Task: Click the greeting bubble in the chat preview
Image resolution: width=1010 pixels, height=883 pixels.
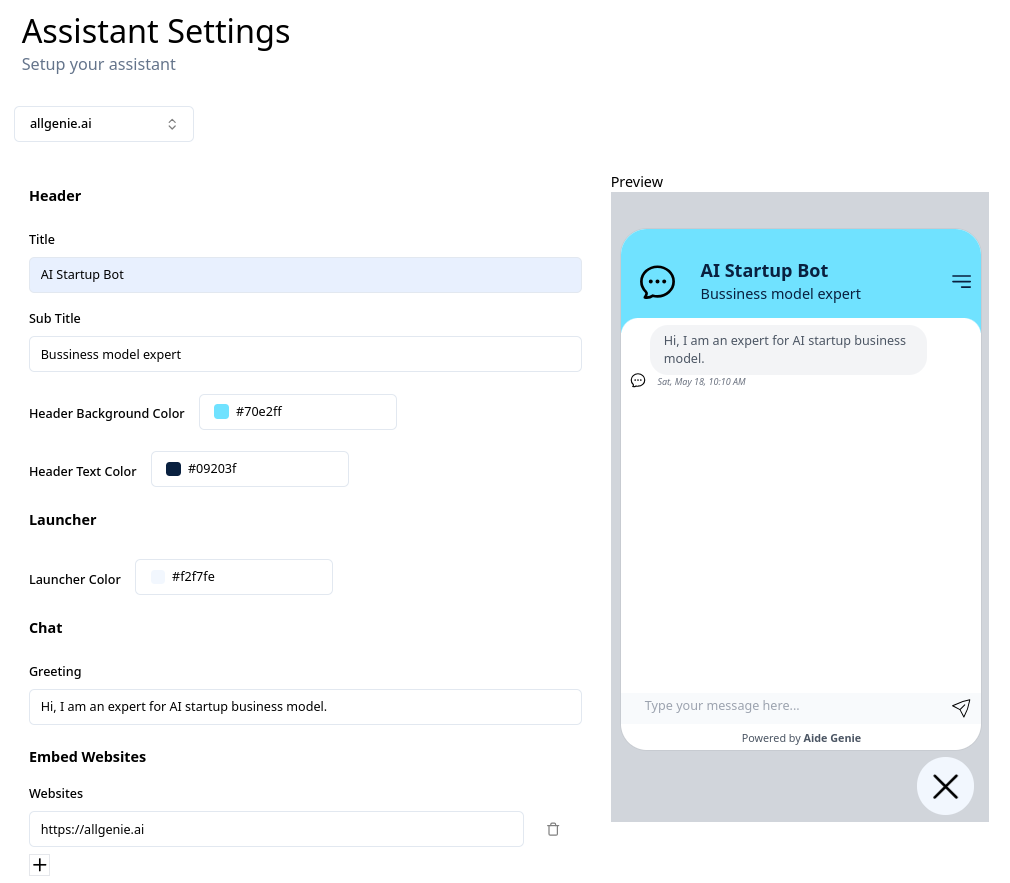Action: coord(788,349)
